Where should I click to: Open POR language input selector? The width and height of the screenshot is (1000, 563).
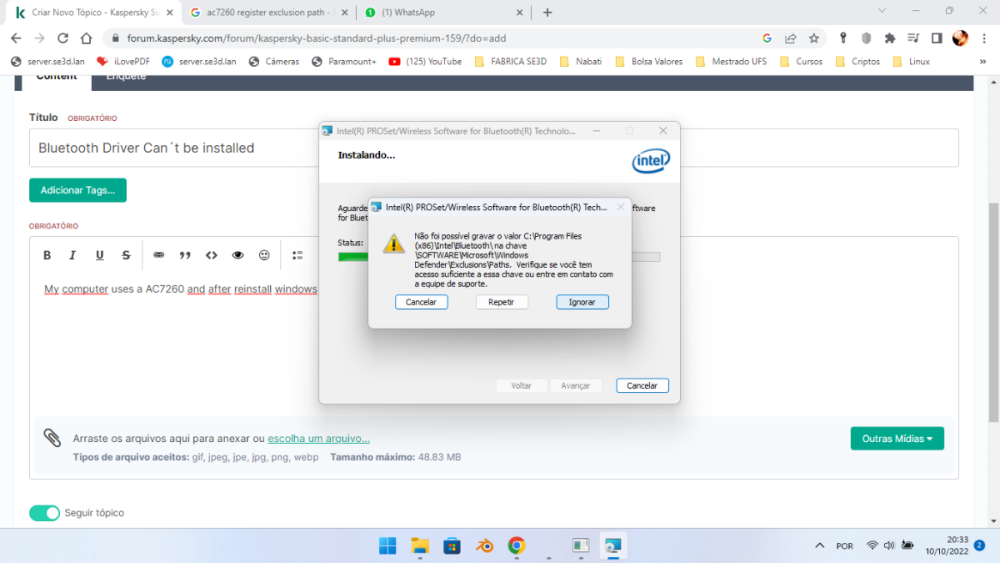844,546
